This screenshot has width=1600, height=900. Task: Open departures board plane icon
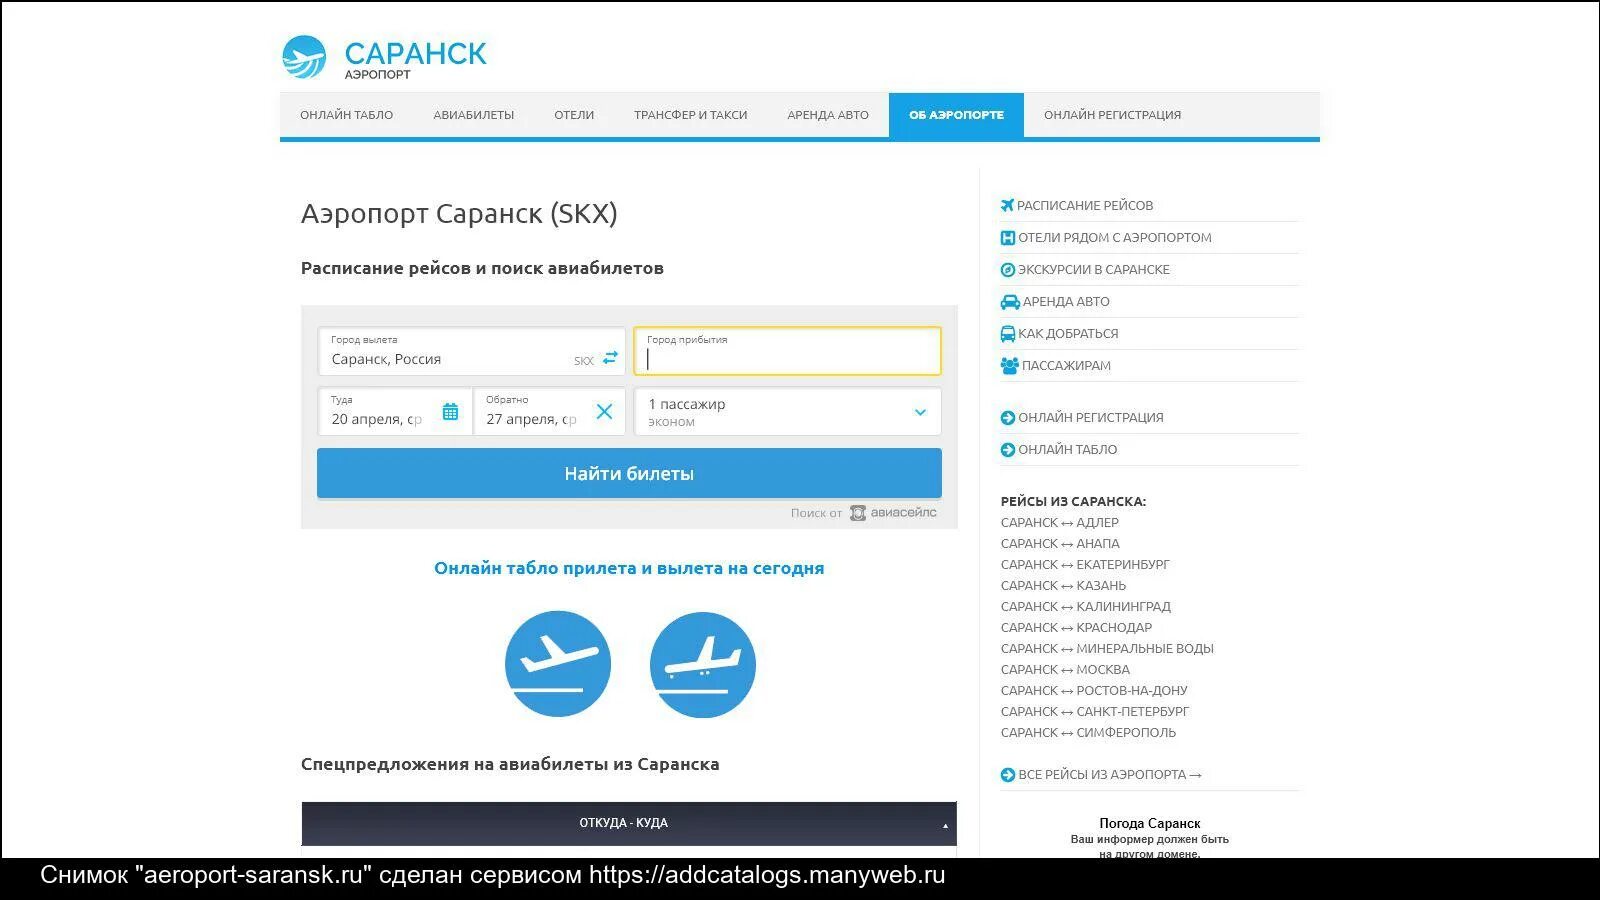click(558, 664)
